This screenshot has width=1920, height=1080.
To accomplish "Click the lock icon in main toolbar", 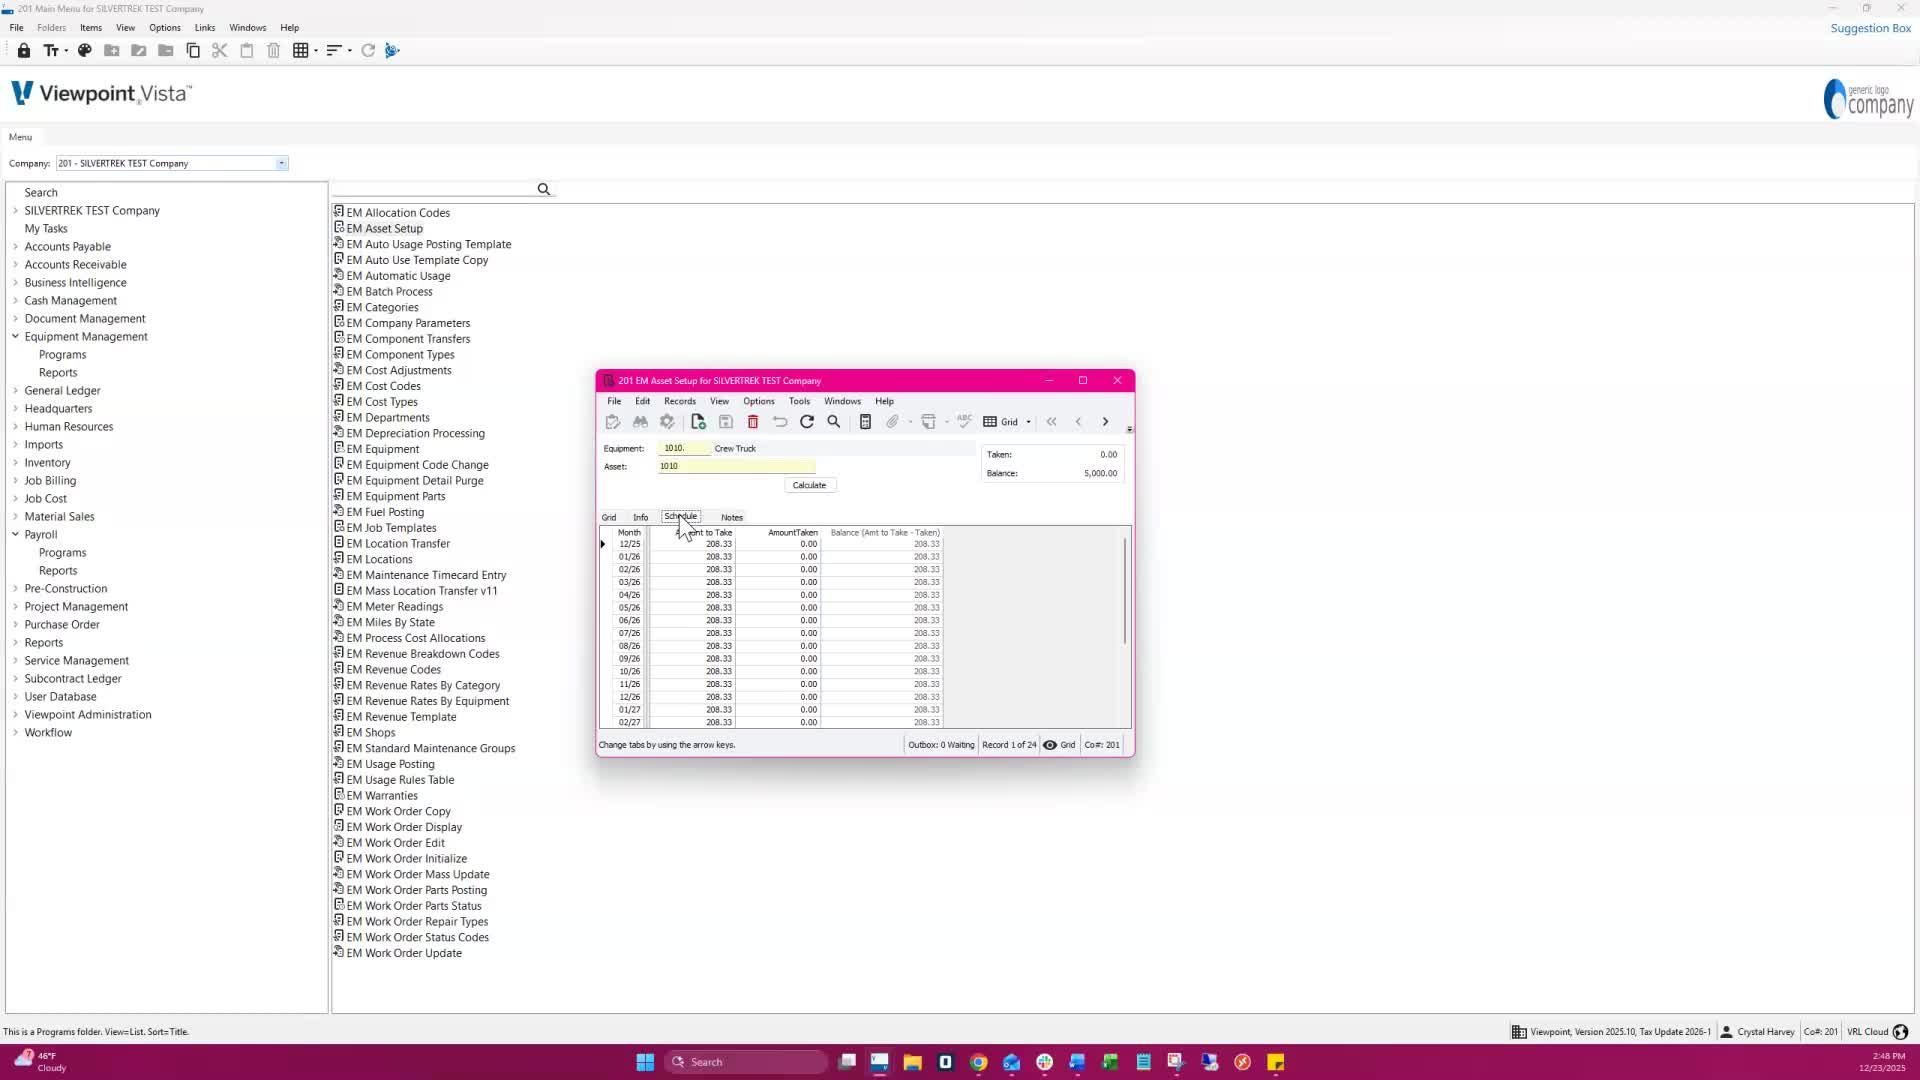I will [24, 50].
